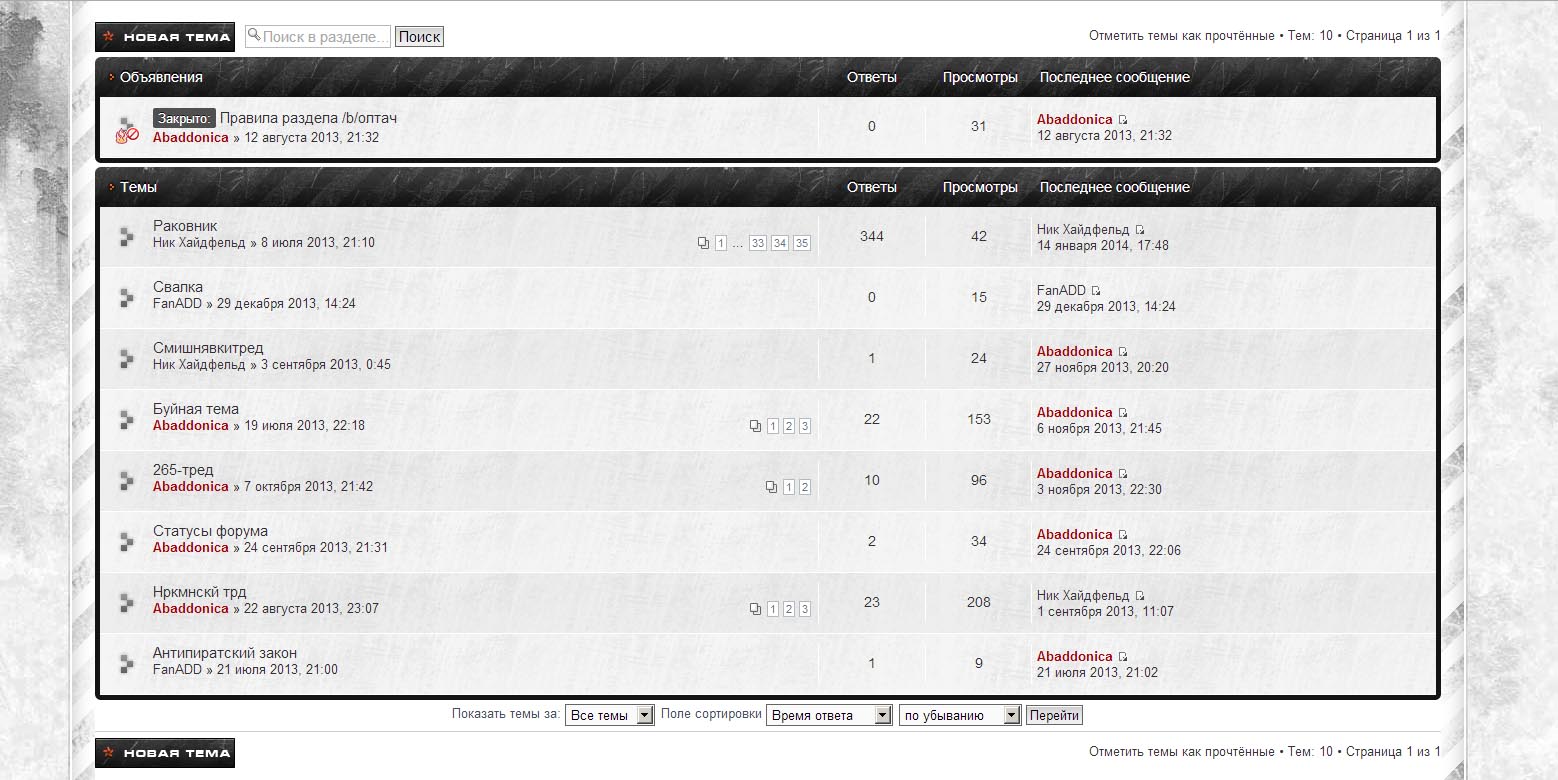View last post icon in Статусы форума row
This screenshot has width=1558, height=780.
coord(1123,535)
